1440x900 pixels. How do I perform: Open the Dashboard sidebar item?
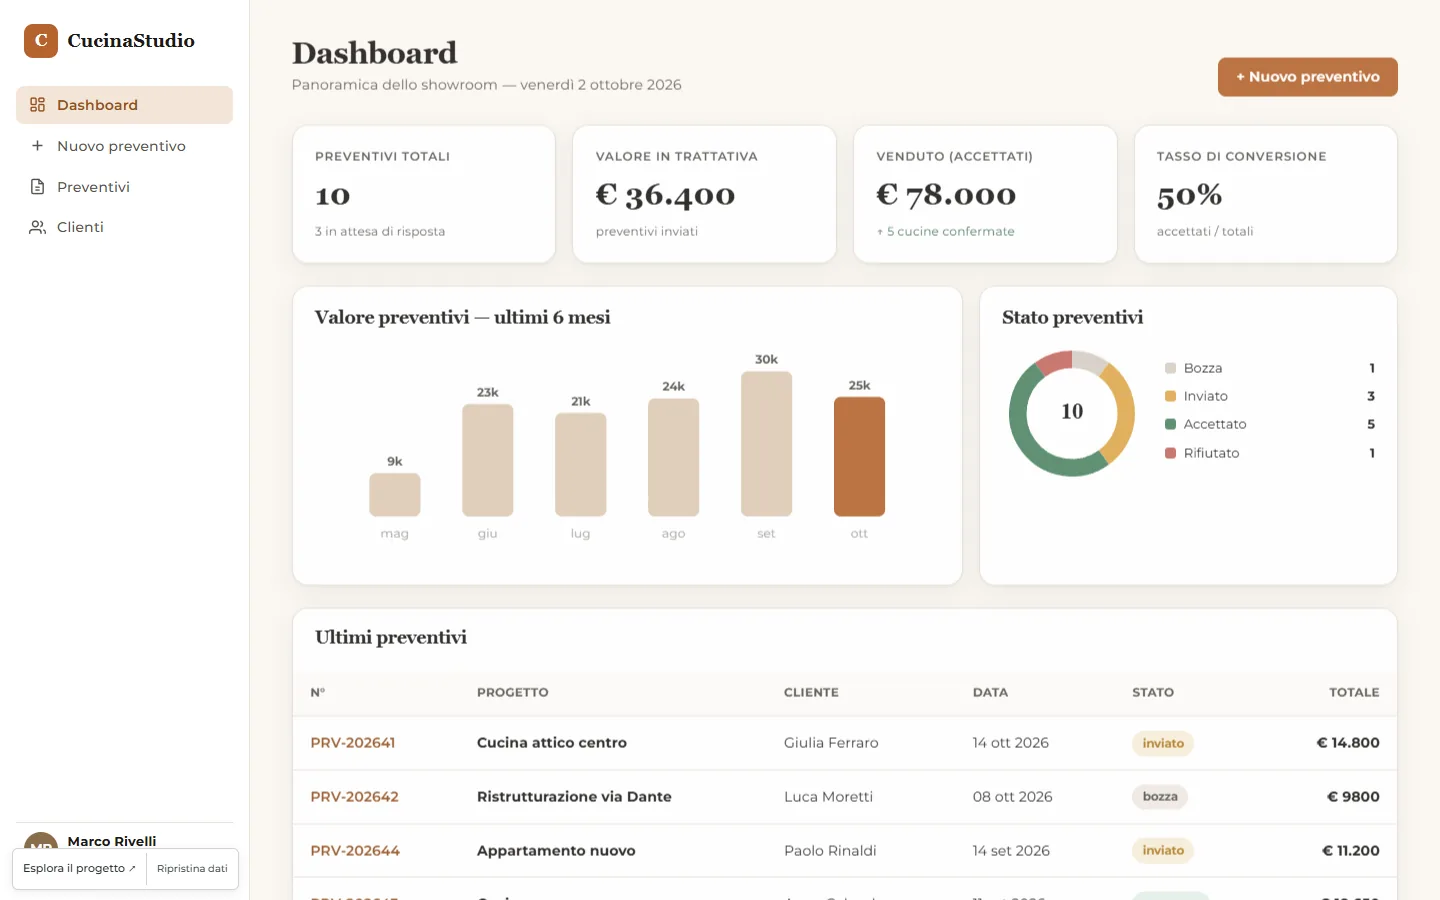(124, 105)
